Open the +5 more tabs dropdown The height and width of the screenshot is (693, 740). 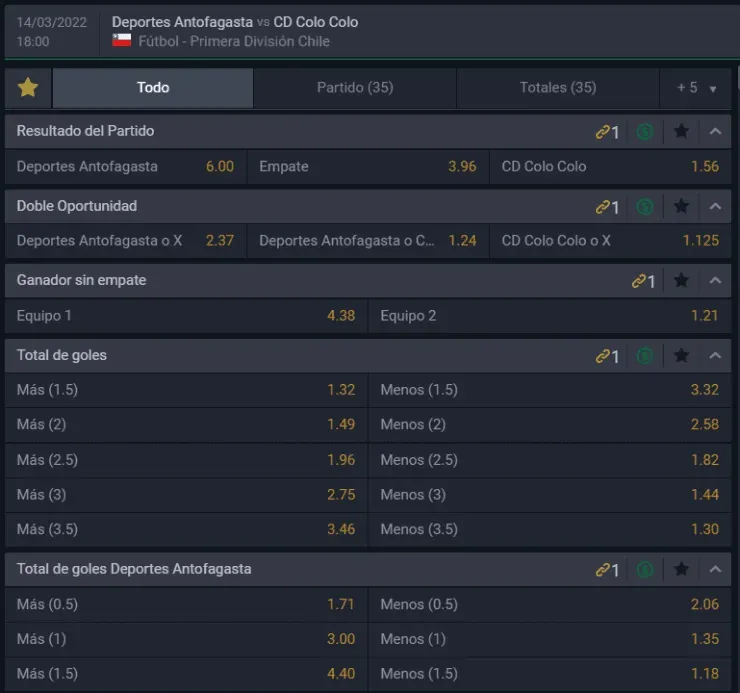tap(696, 88)
